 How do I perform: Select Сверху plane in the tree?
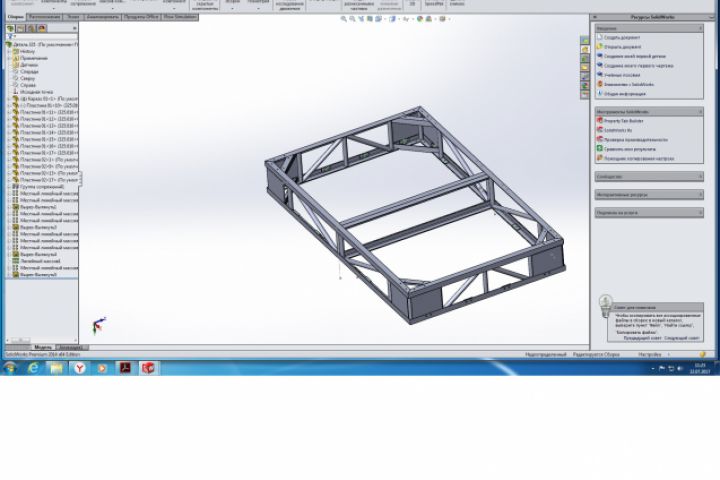(28, 79)
